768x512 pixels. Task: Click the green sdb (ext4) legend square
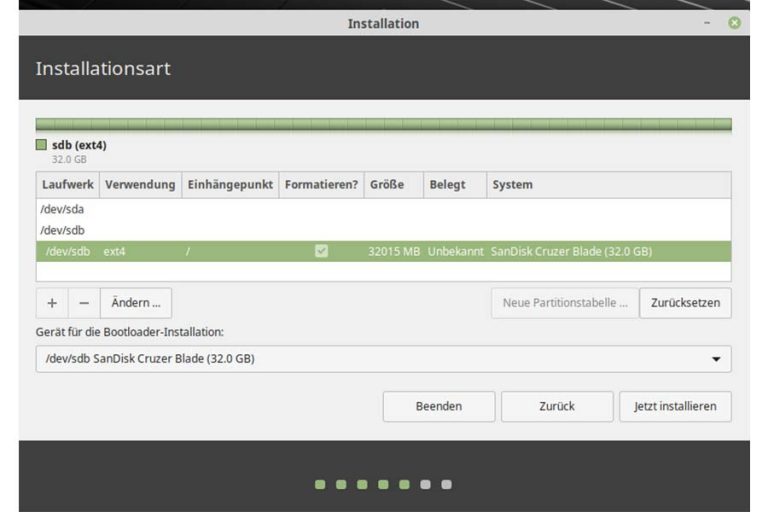click(42, 145)
